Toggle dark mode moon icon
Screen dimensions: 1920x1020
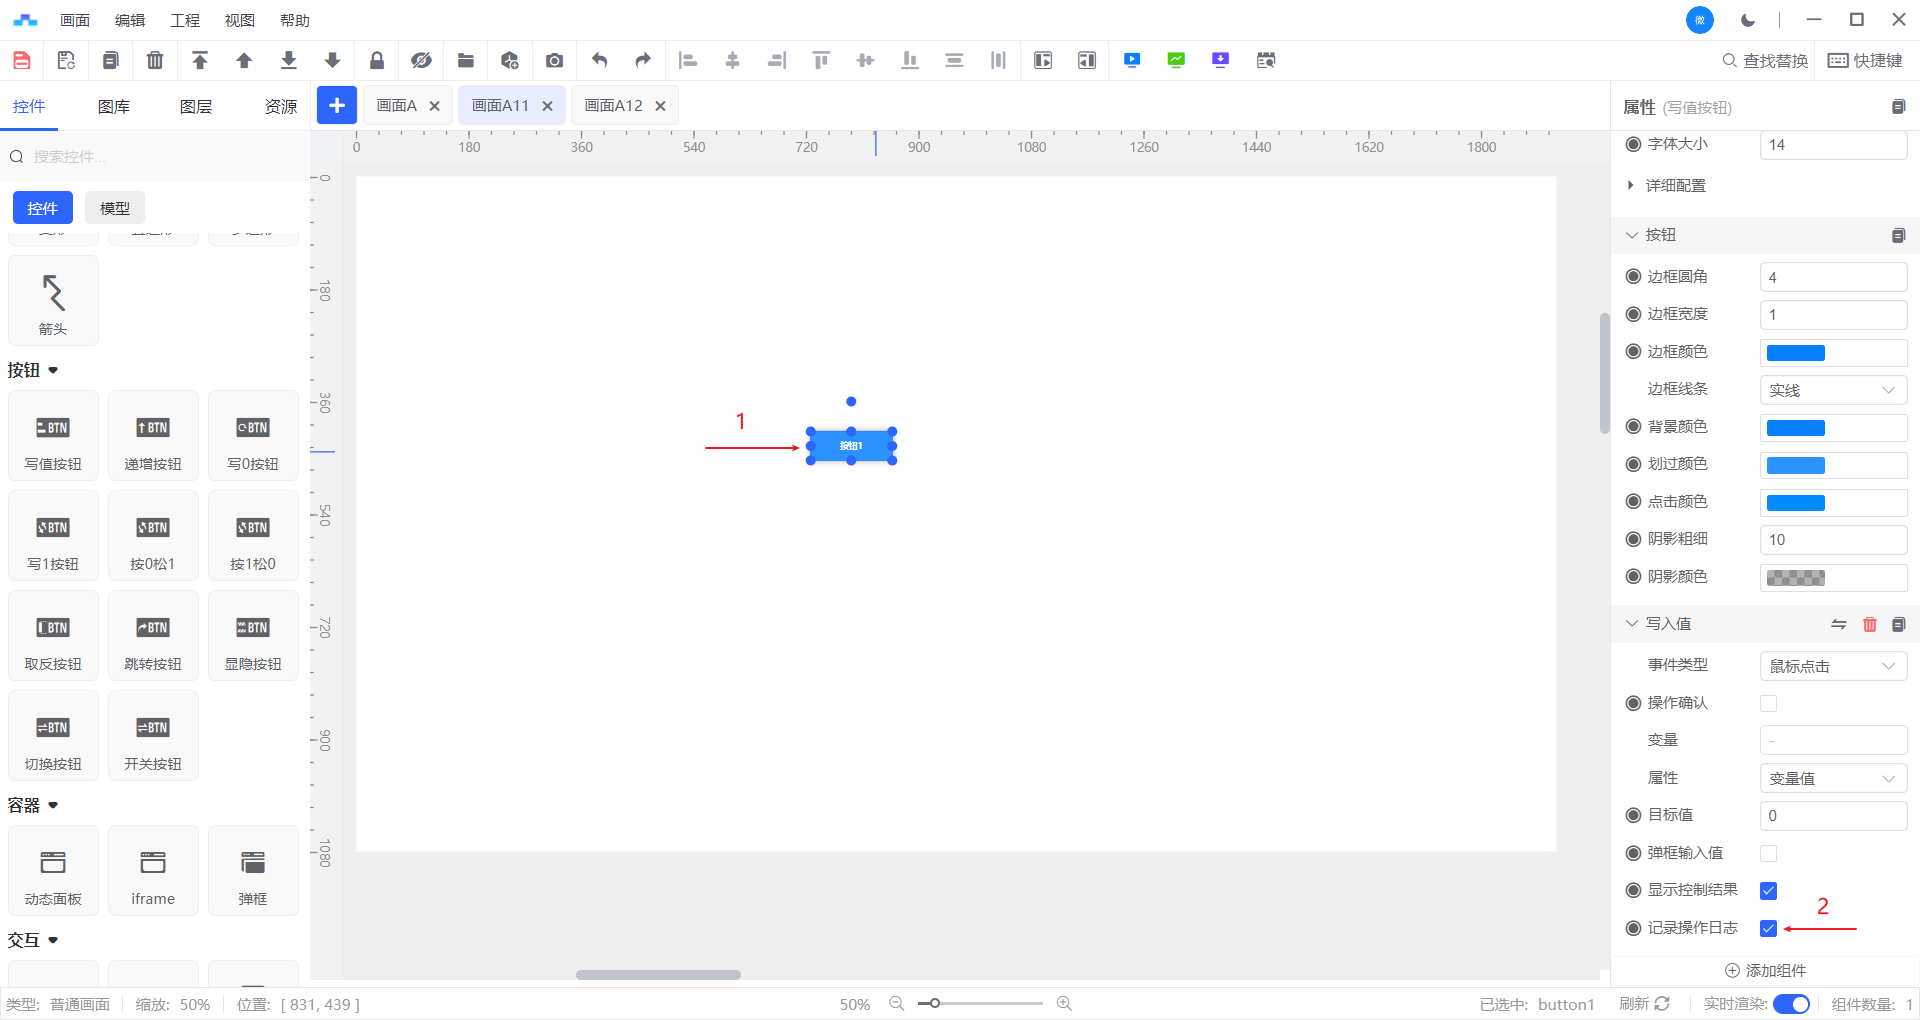(x=1748, y=20)
